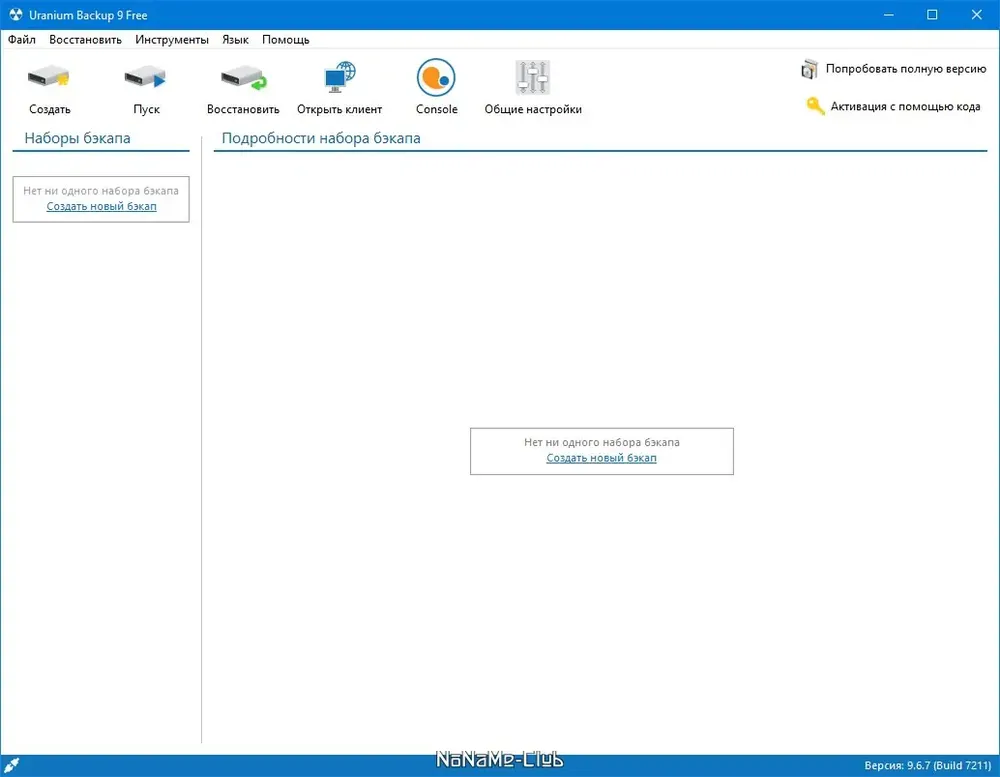Launch the Console toolbar icon

click(436, 77)
